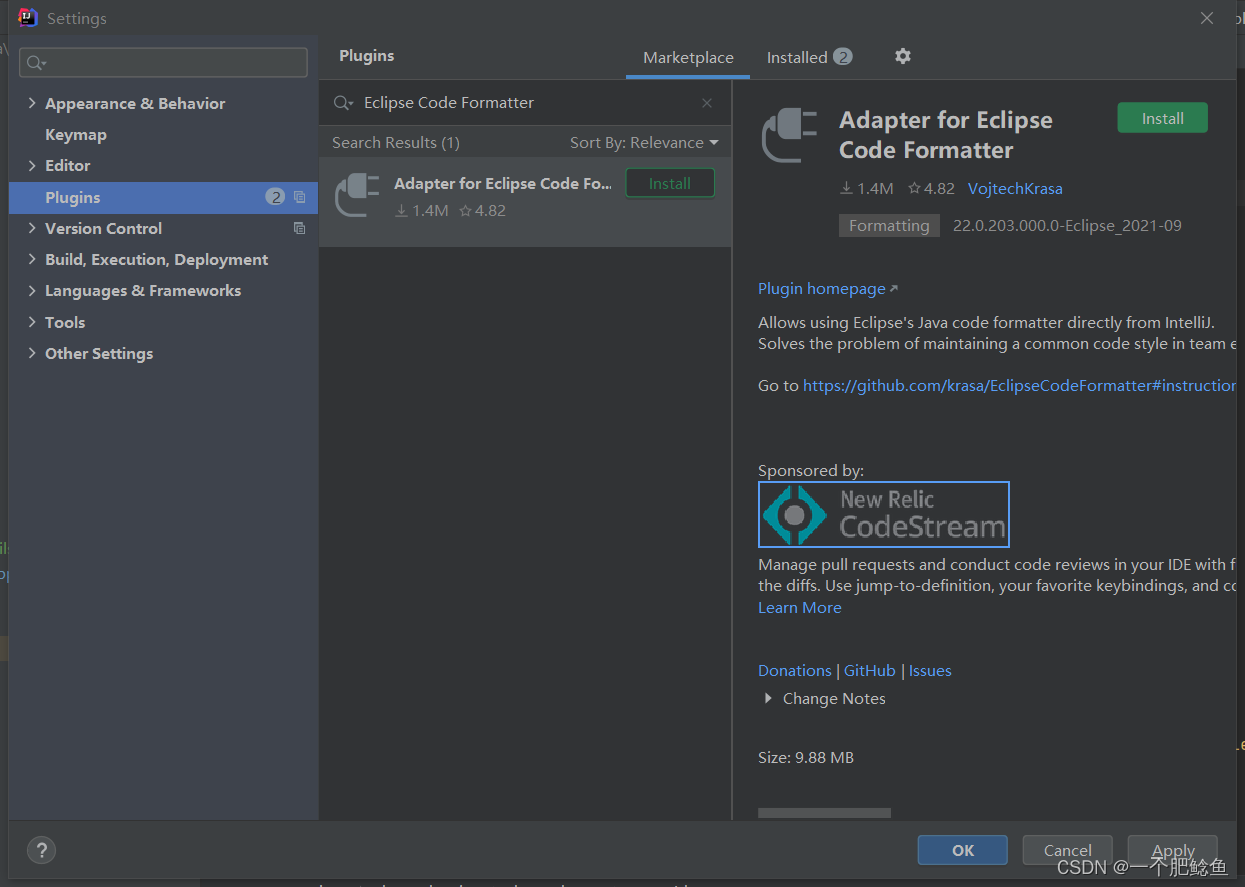Open VojtechKrasa vendor link

[1015, 188]
